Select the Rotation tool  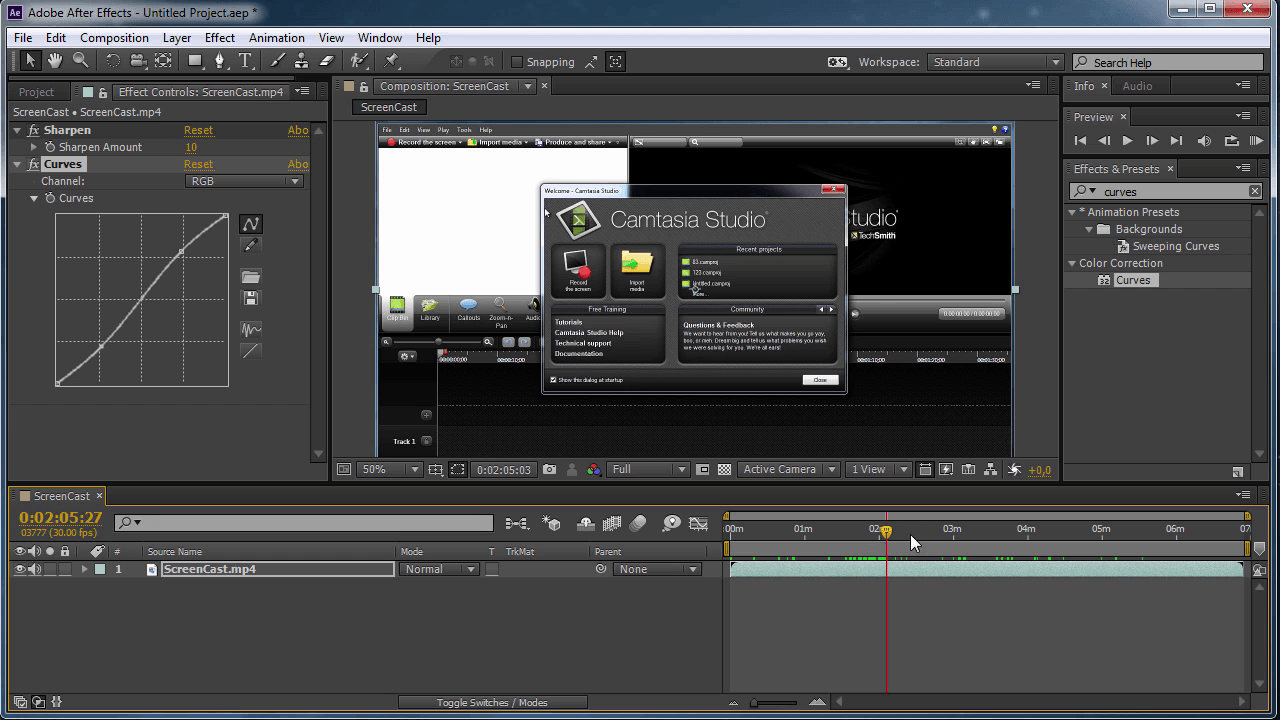click(x=112, y=61)
